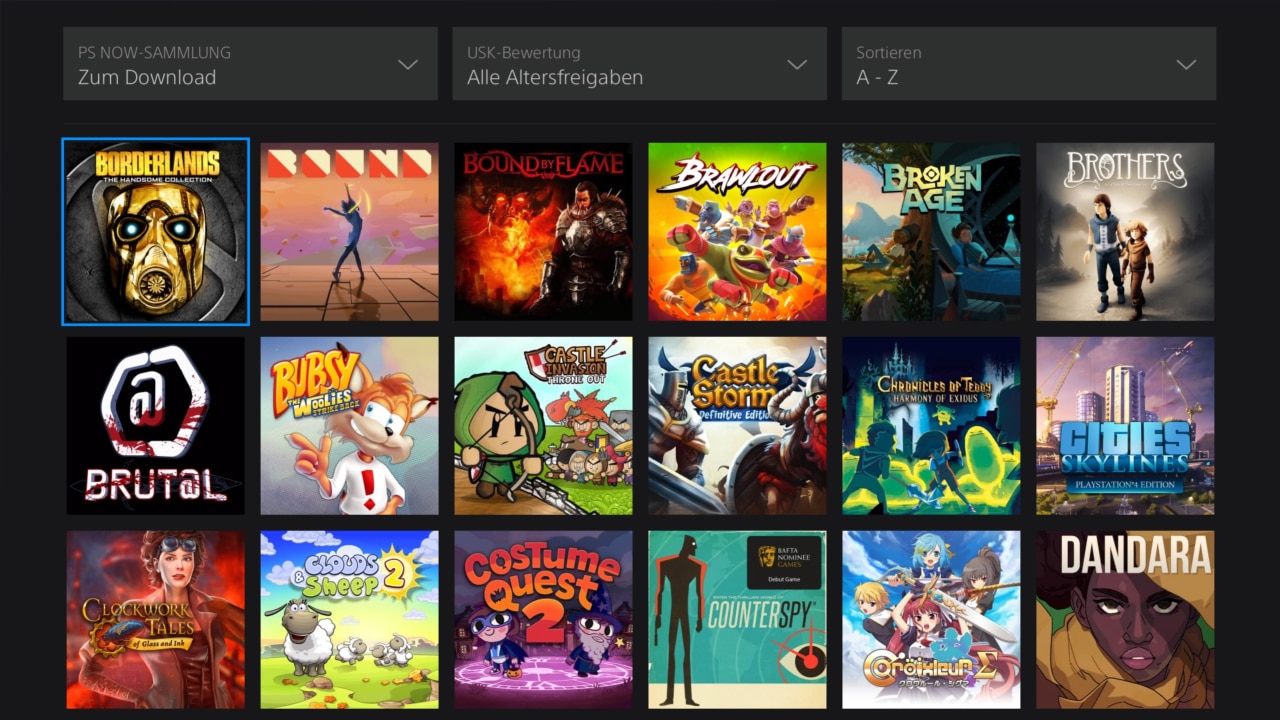Open the Croixleur Sigma game cover
1280x720 pixels.
[x=931, y=620]
